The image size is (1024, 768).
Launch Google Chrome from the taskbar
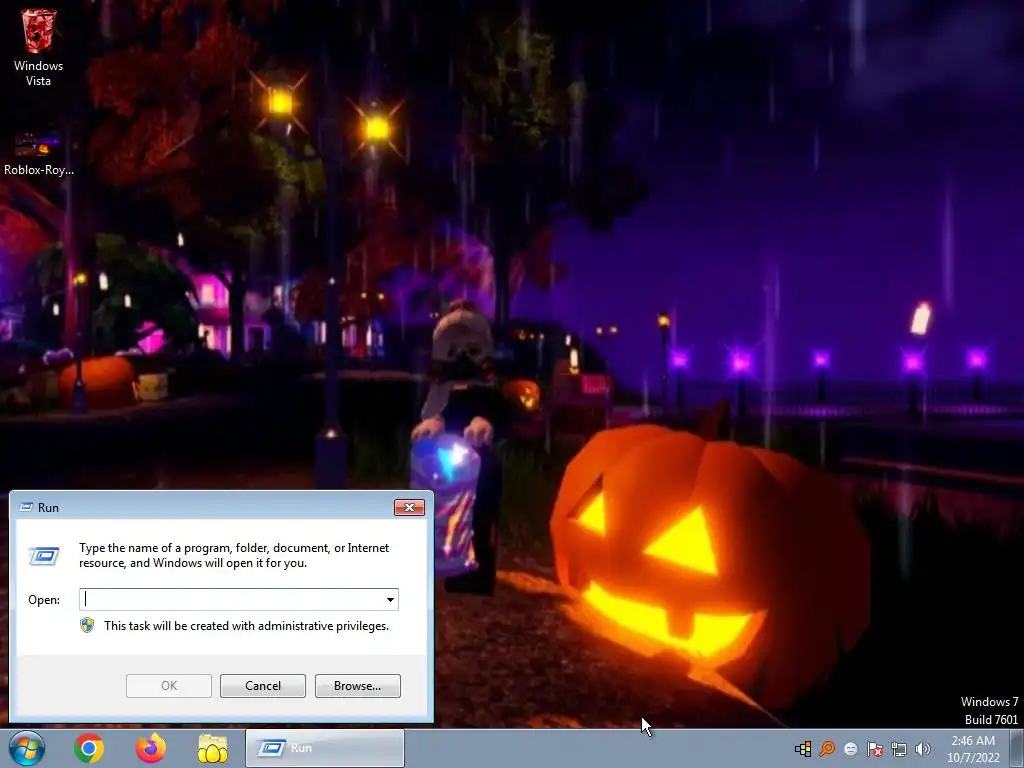point(89,748)
